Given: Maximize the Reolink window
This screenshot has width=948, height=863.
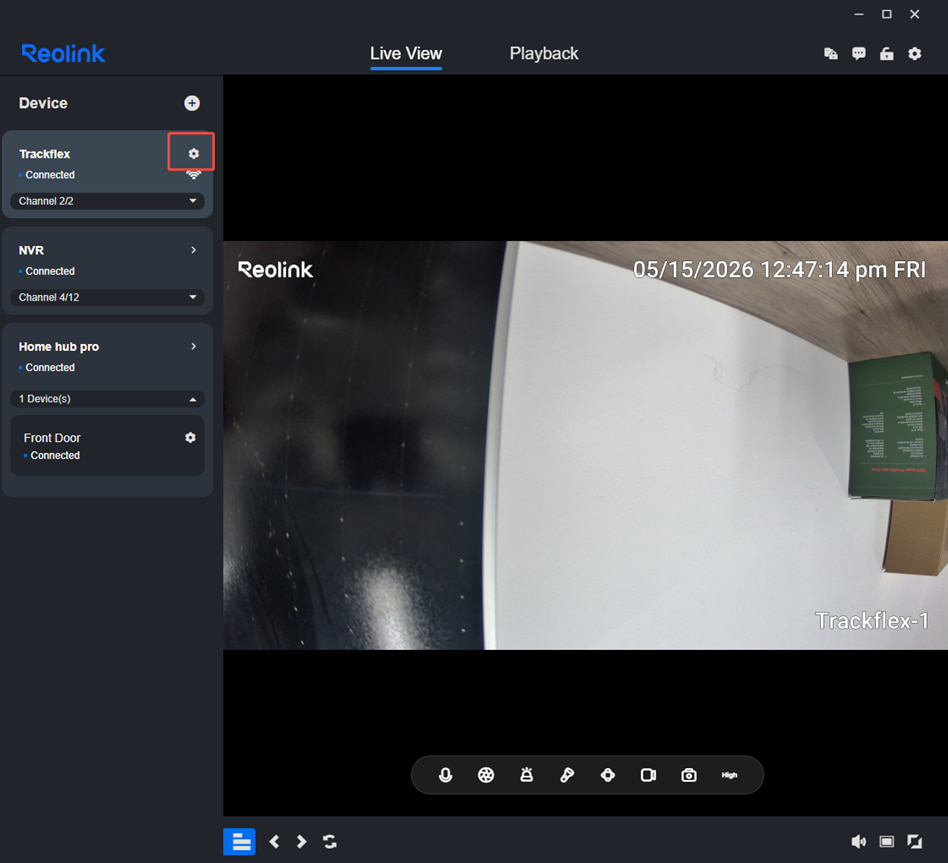Looking at the screenshot, I should (x=887, y=14).
